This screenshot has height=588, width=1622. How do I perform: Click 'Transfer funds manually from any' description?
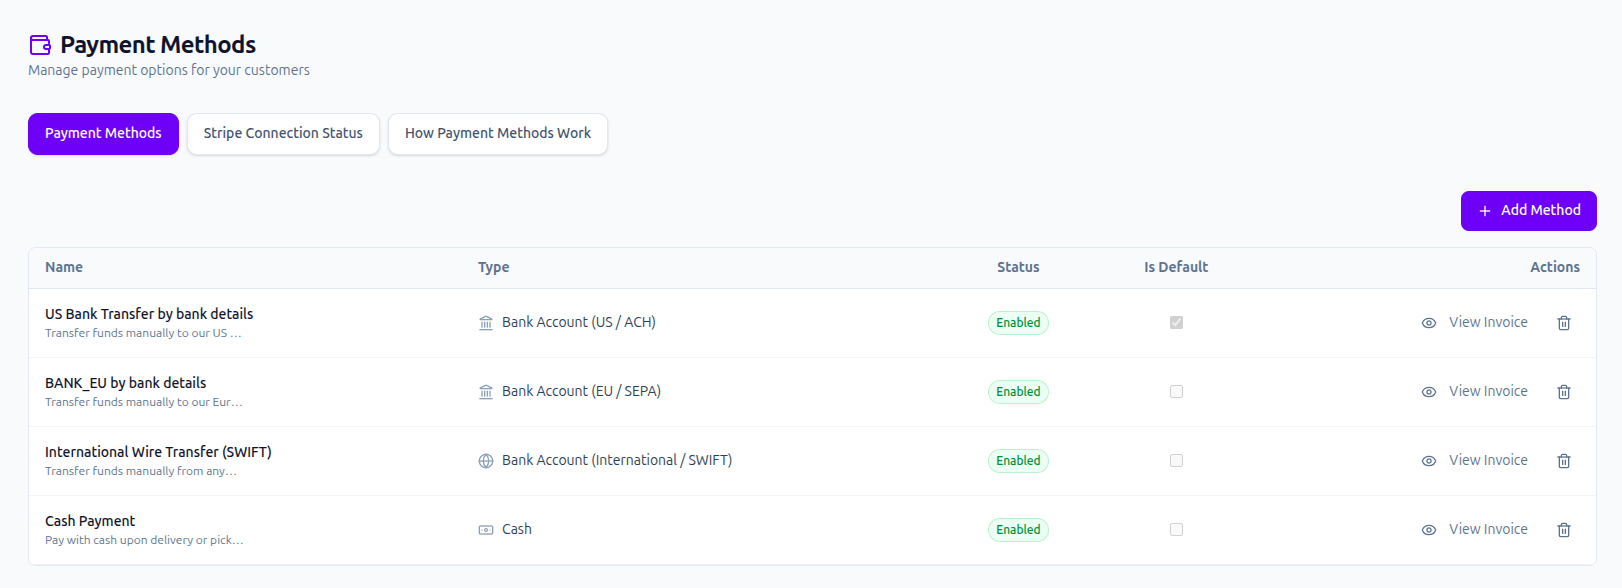click(141, 472)
